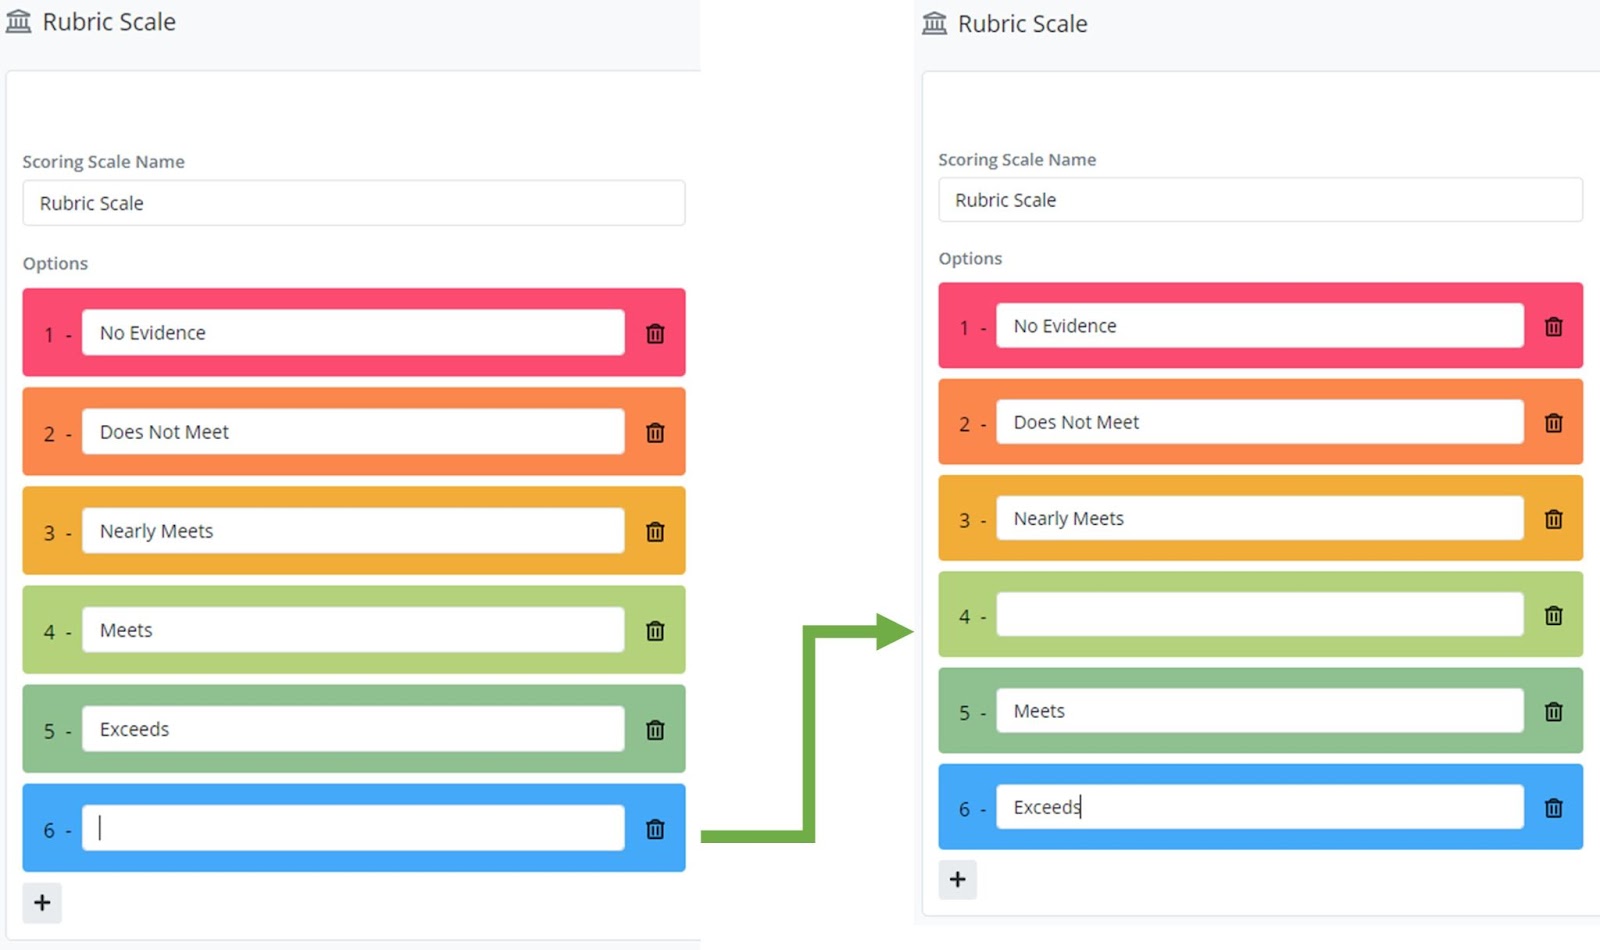Viewport: 1600px width, 950px height.
Task: Edit the left 'Nearly Meets' text field
Action: 353,531
